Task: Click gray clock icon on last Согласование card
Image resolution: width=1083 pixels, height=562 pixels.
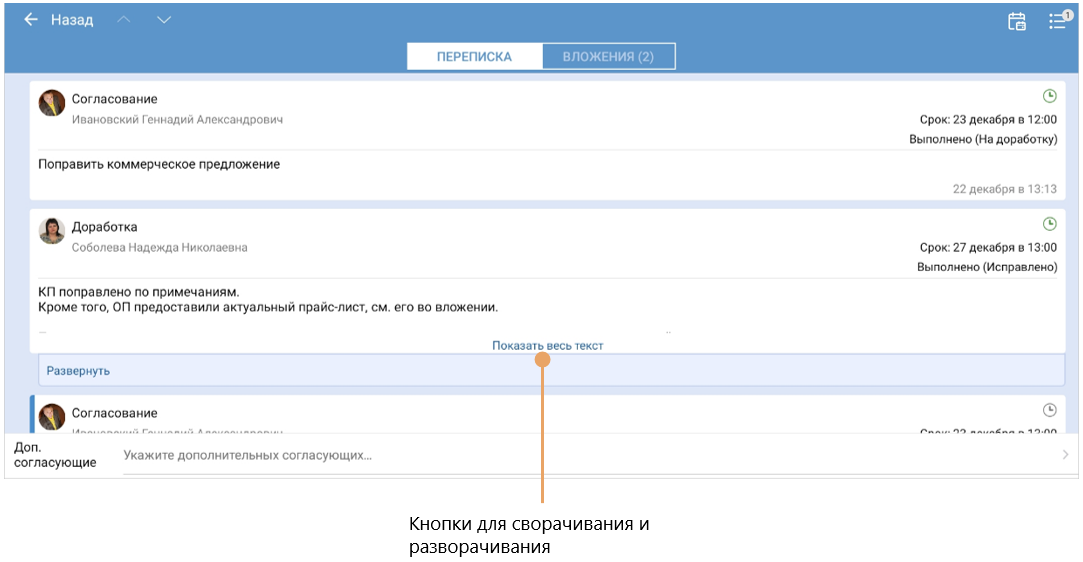Action: coord(1049,410)
